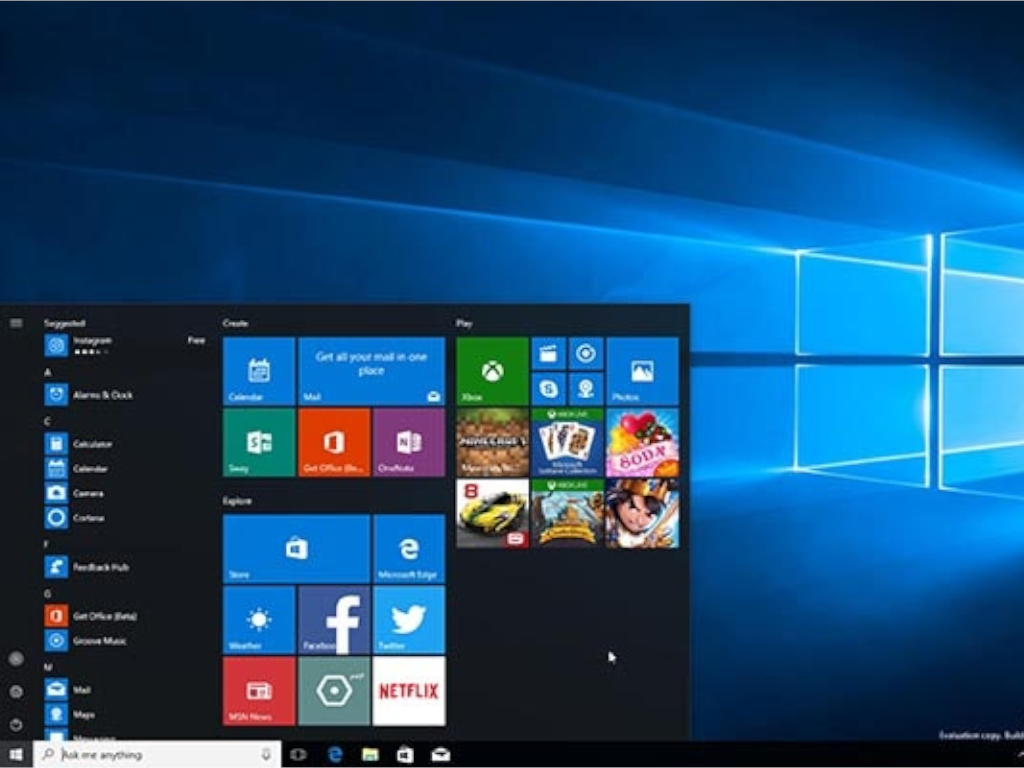Open Settings from the Start menu sidebar
Screen dimensions: 1024x768
point(15,689)
